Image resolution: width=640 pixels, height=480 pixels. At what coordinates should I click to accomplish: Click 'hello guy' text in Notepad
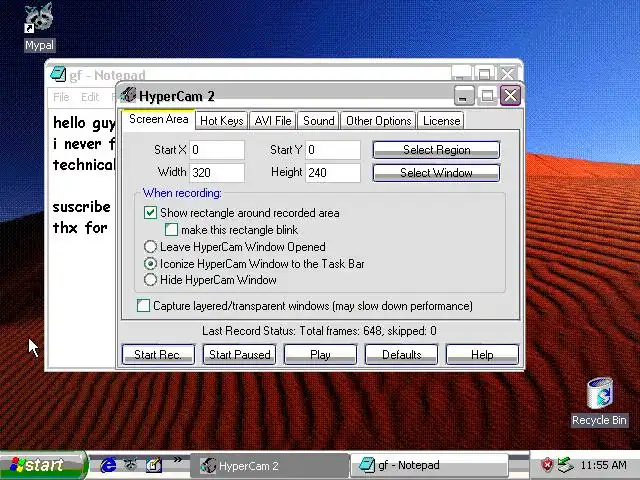[84, 123]
